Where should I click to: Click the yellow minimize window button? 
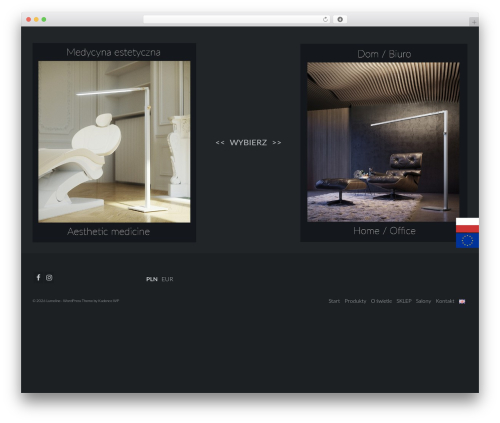pyautogui.click(x=36, y=19)
